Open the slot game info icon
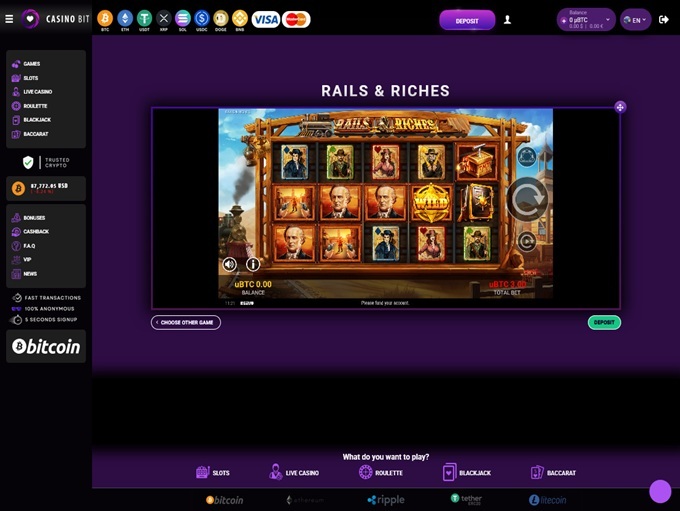The height and width of the screenshot is (511, 680). click(253, 264)
